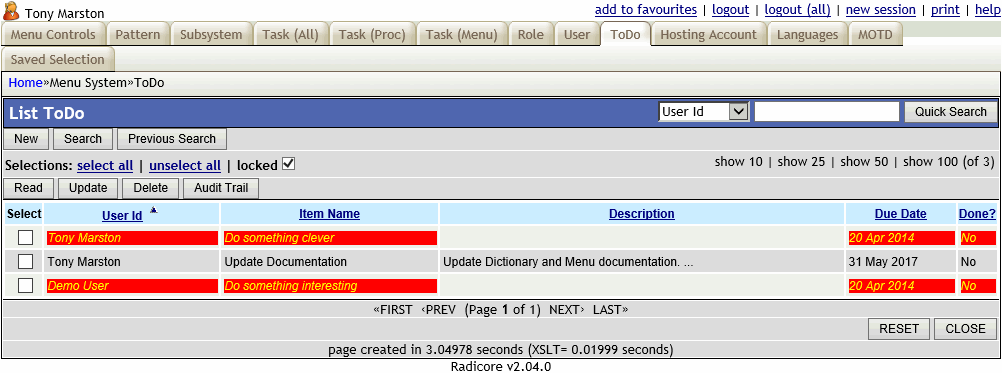Viewport: 1002px width, 373px height.
Task: Sort by the Due Date column header
Action: coord(900,214)
